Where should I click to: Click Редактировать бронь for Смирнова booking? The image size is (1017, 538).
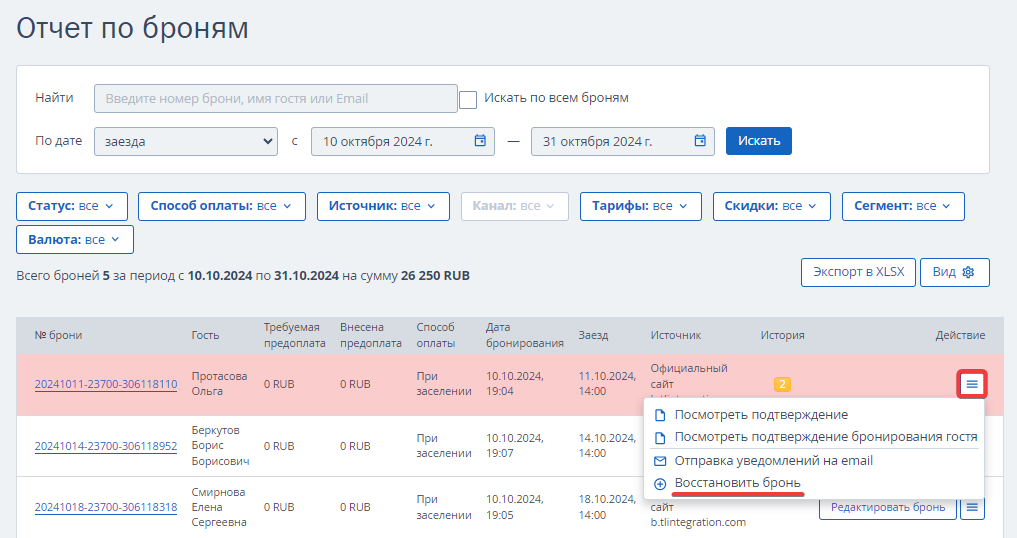coord(887,507)
